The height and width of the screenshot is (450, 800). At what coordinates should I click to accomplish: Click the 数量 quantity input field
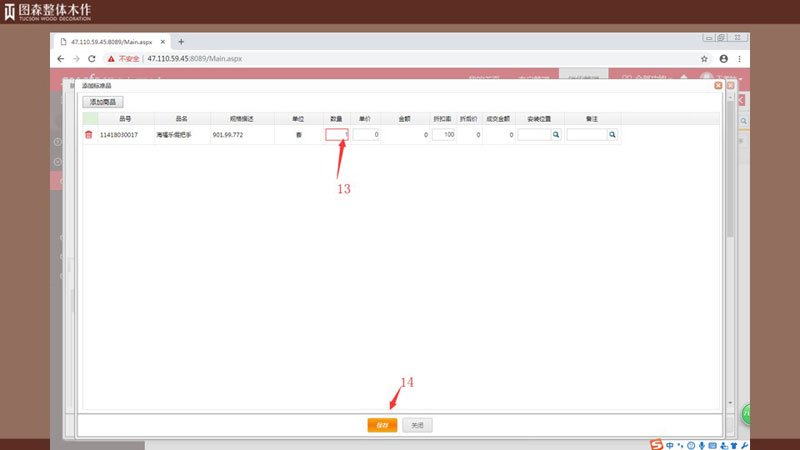(336, 134)
